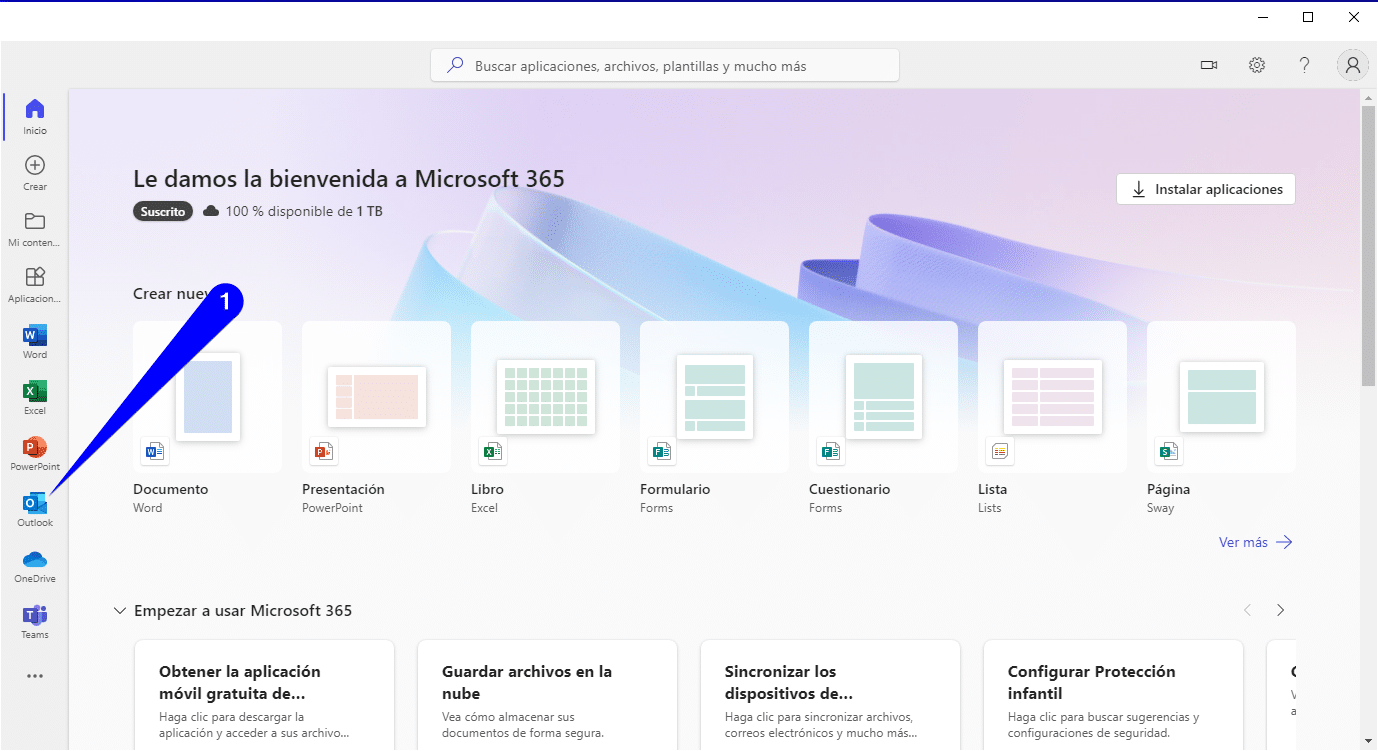Screen dimensions: 1378x751
Task: Open Outlook from the sidebar
Action: [x=35, y=509]
